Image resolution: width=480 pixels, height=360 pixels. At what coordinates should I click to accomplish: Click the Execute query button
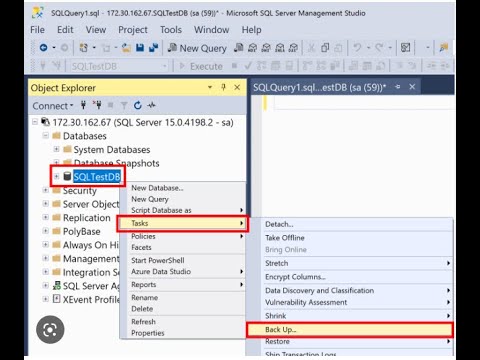click(201, 66)
